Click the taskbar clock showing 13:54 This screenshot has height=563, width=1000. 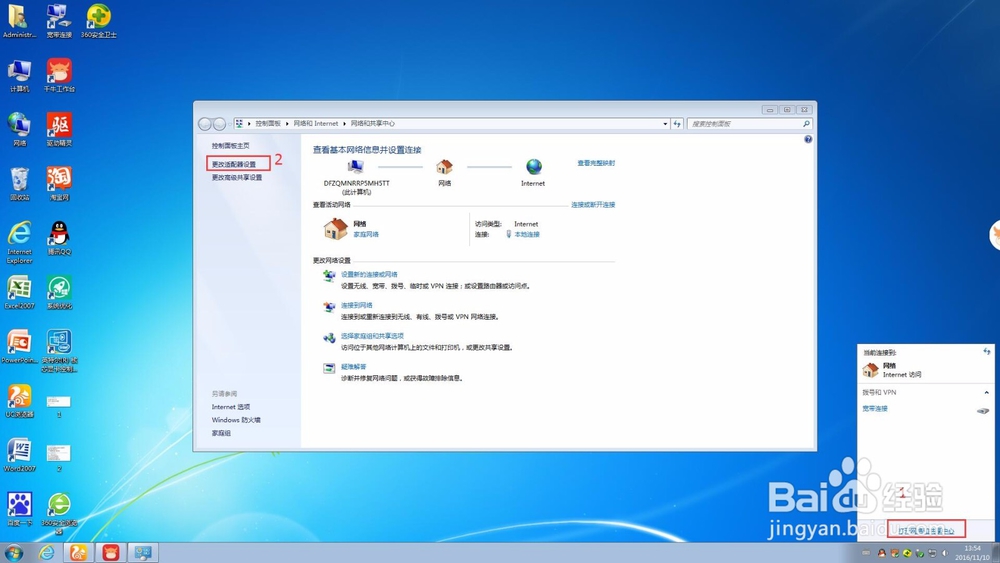pos(973,553)
